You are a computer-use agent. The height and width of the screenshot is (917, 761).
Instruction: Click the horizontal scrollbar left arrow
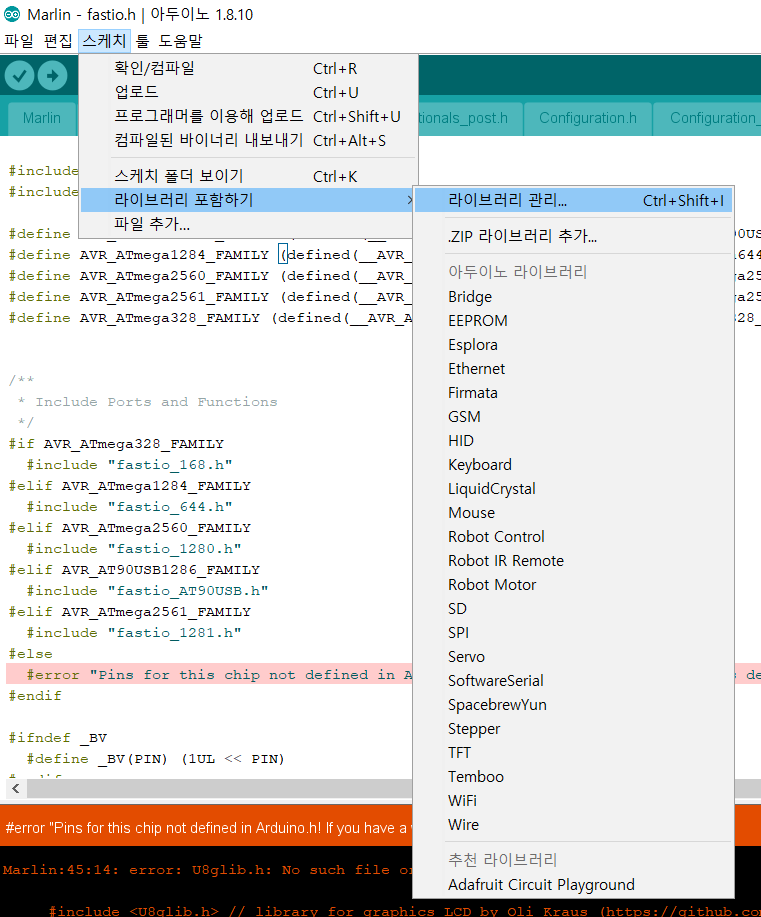(x=16, y=788)
